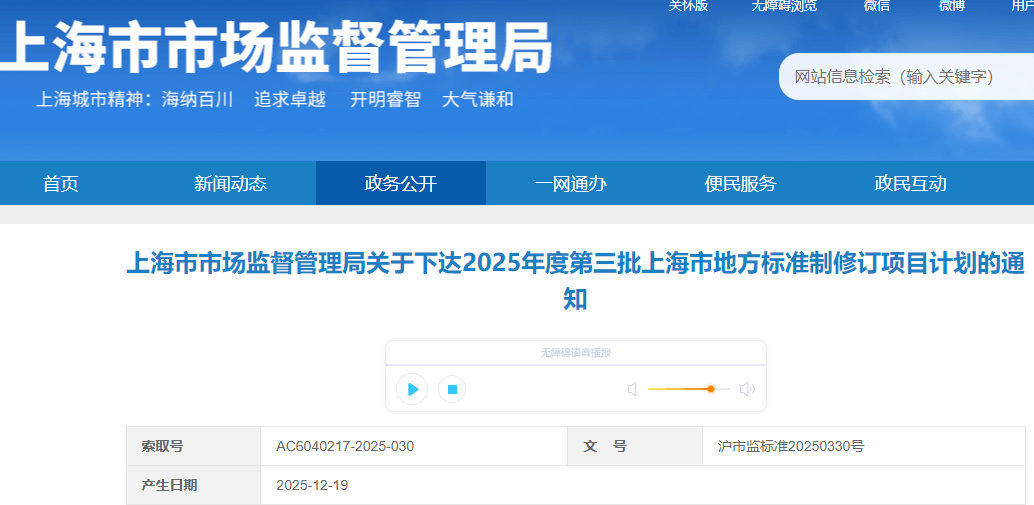This screenshot has width=1034, height=505.
Task: Open the 便民服务 navigation tab
Action: pyautogui.click(x=741, y=183)
